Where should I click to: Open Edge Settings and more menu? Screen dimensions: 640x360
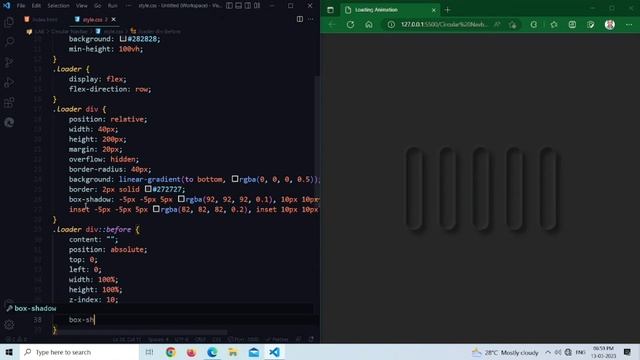click(629, 24)
